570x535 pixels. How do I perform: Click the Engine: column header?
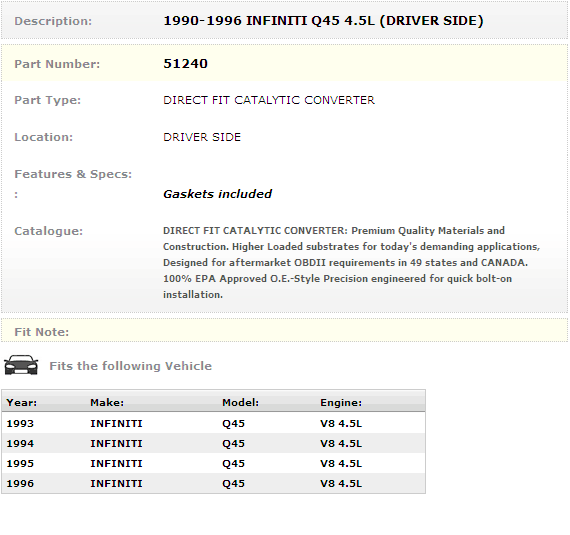(x=341, y=402)
